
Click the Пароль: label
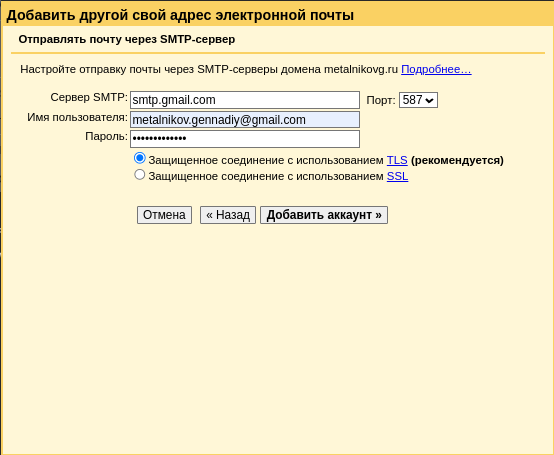tap(106, 136)
